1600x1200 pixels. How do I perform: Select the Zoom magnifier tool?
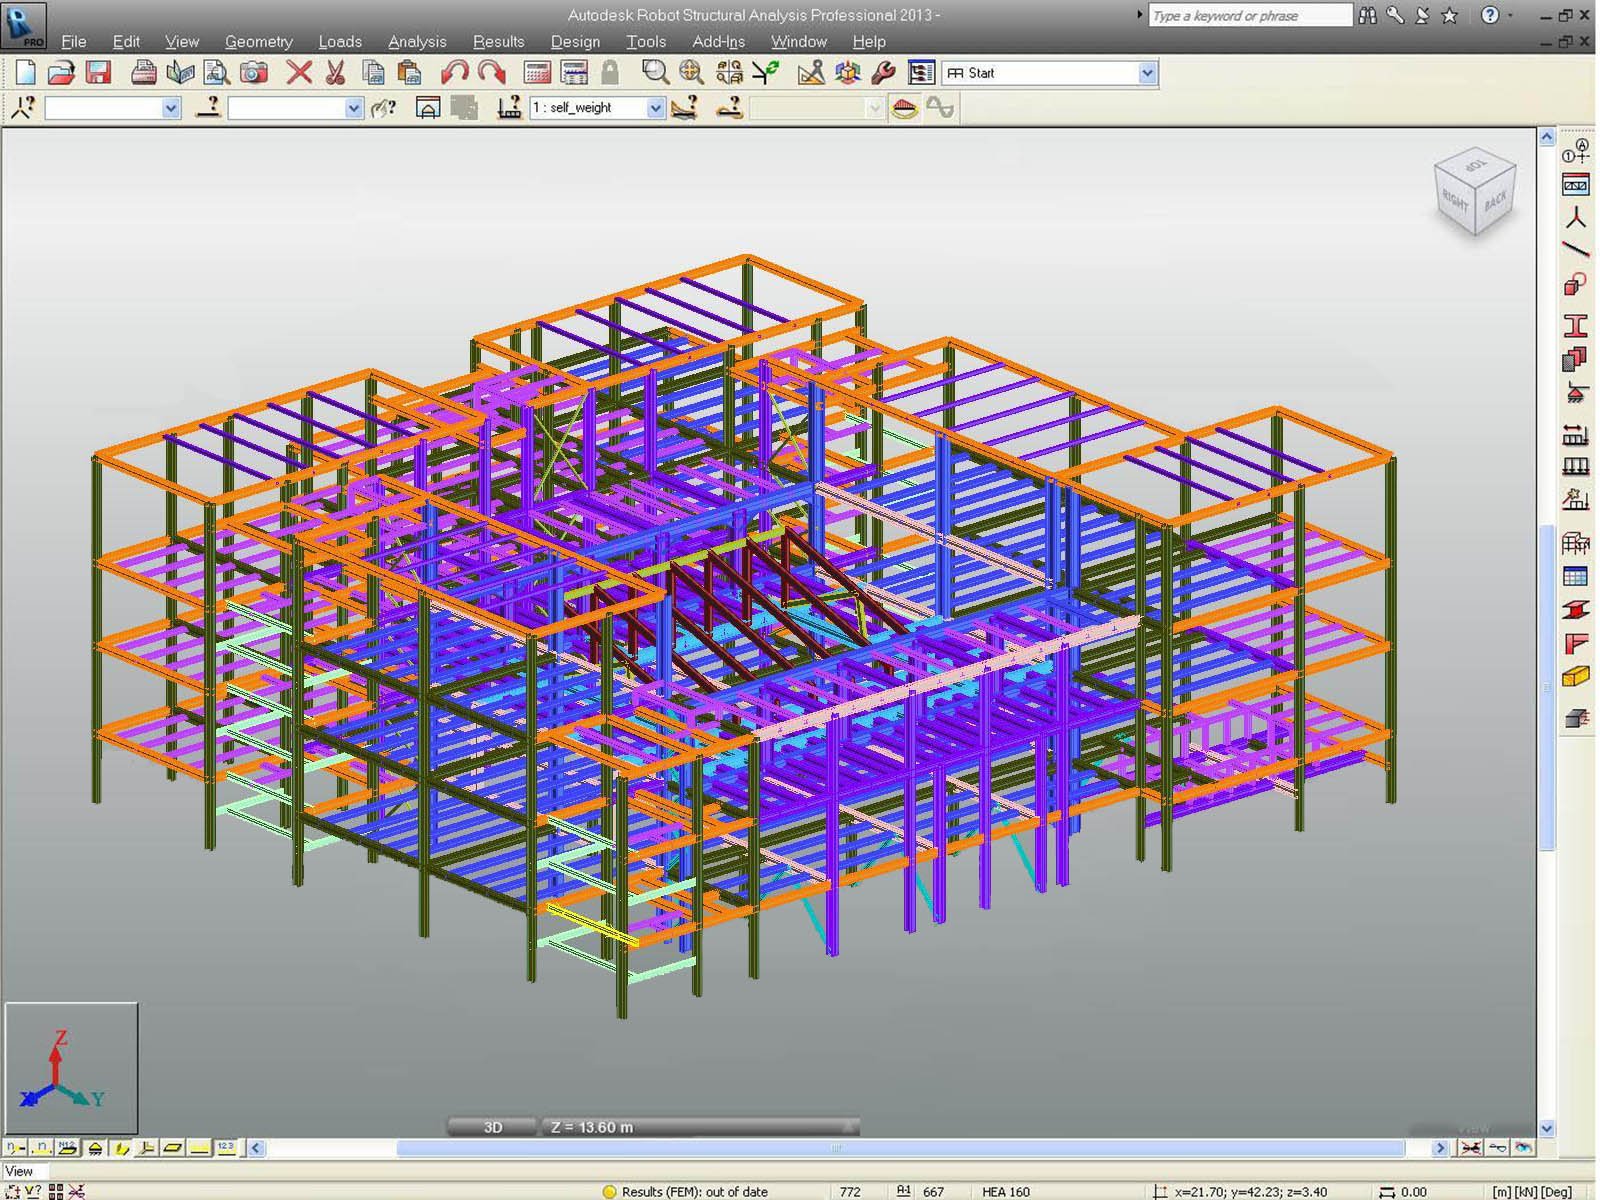655,72
